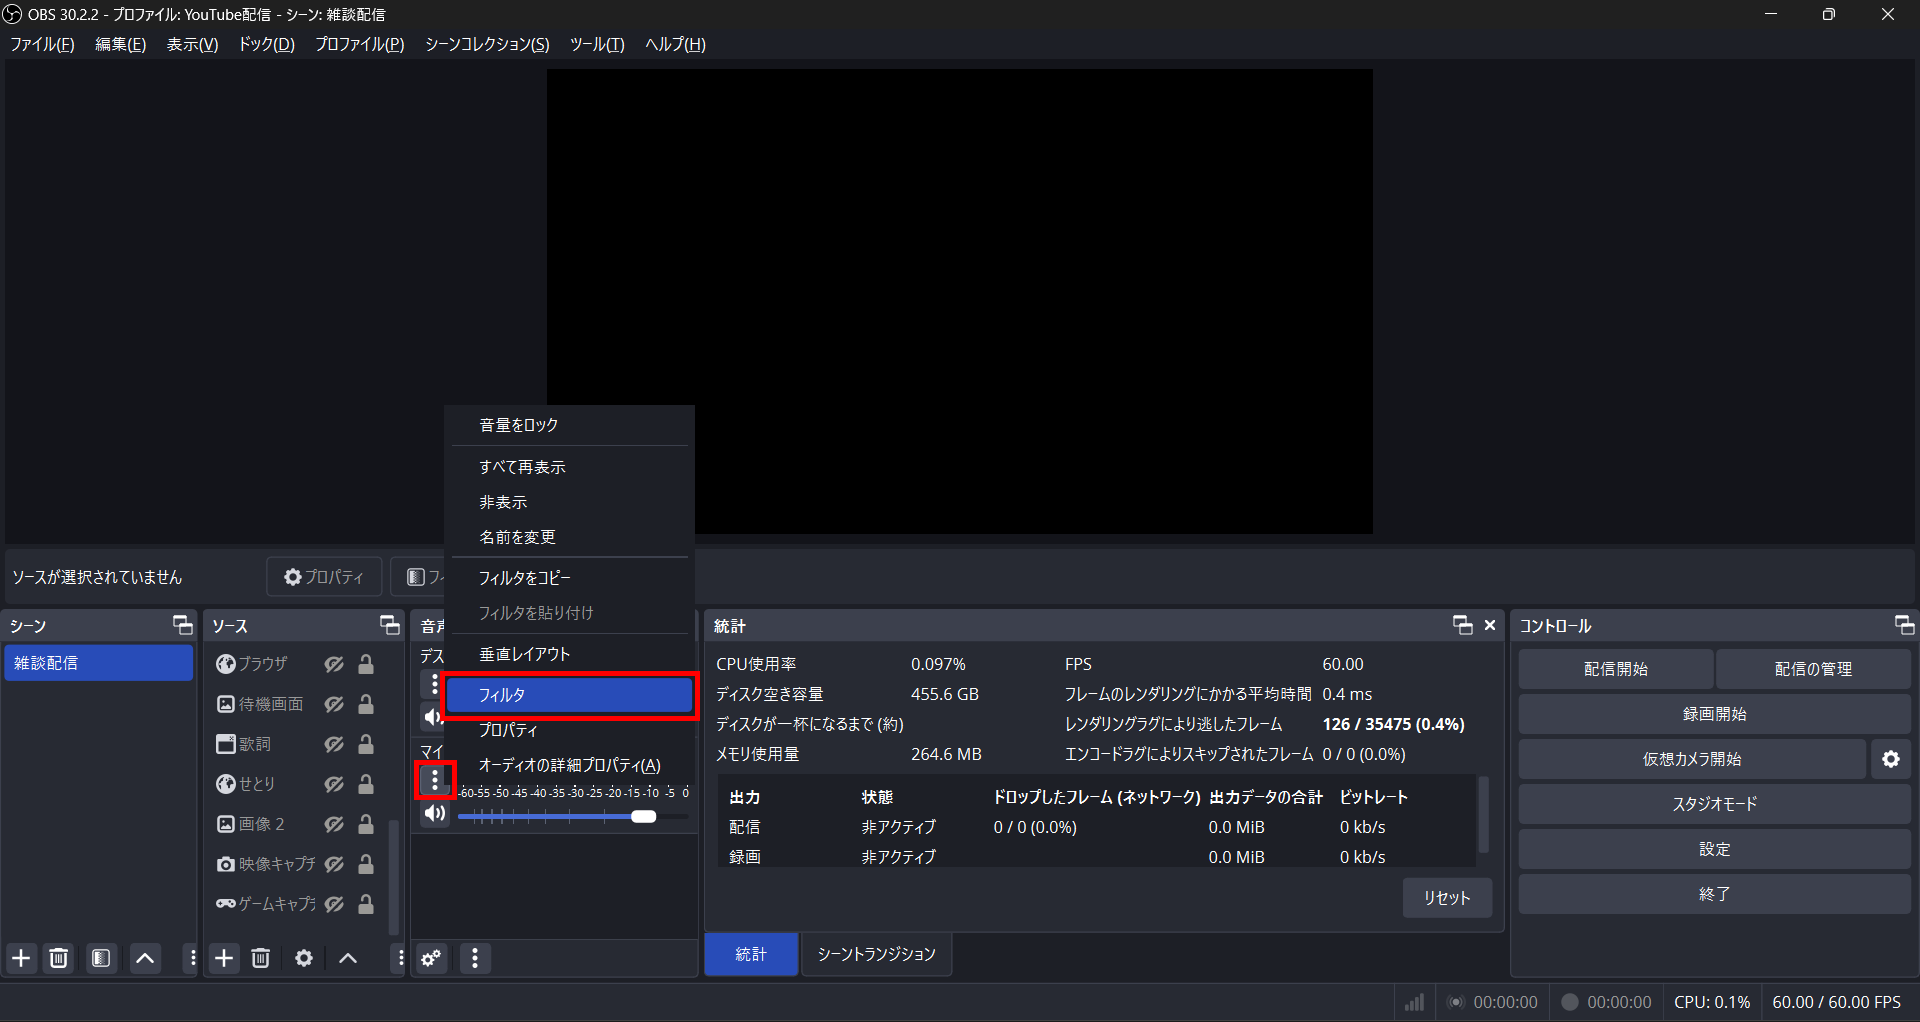Click the リセット button in stats
This screenshot has height=1022, width=1920.
coord(1447,898)
